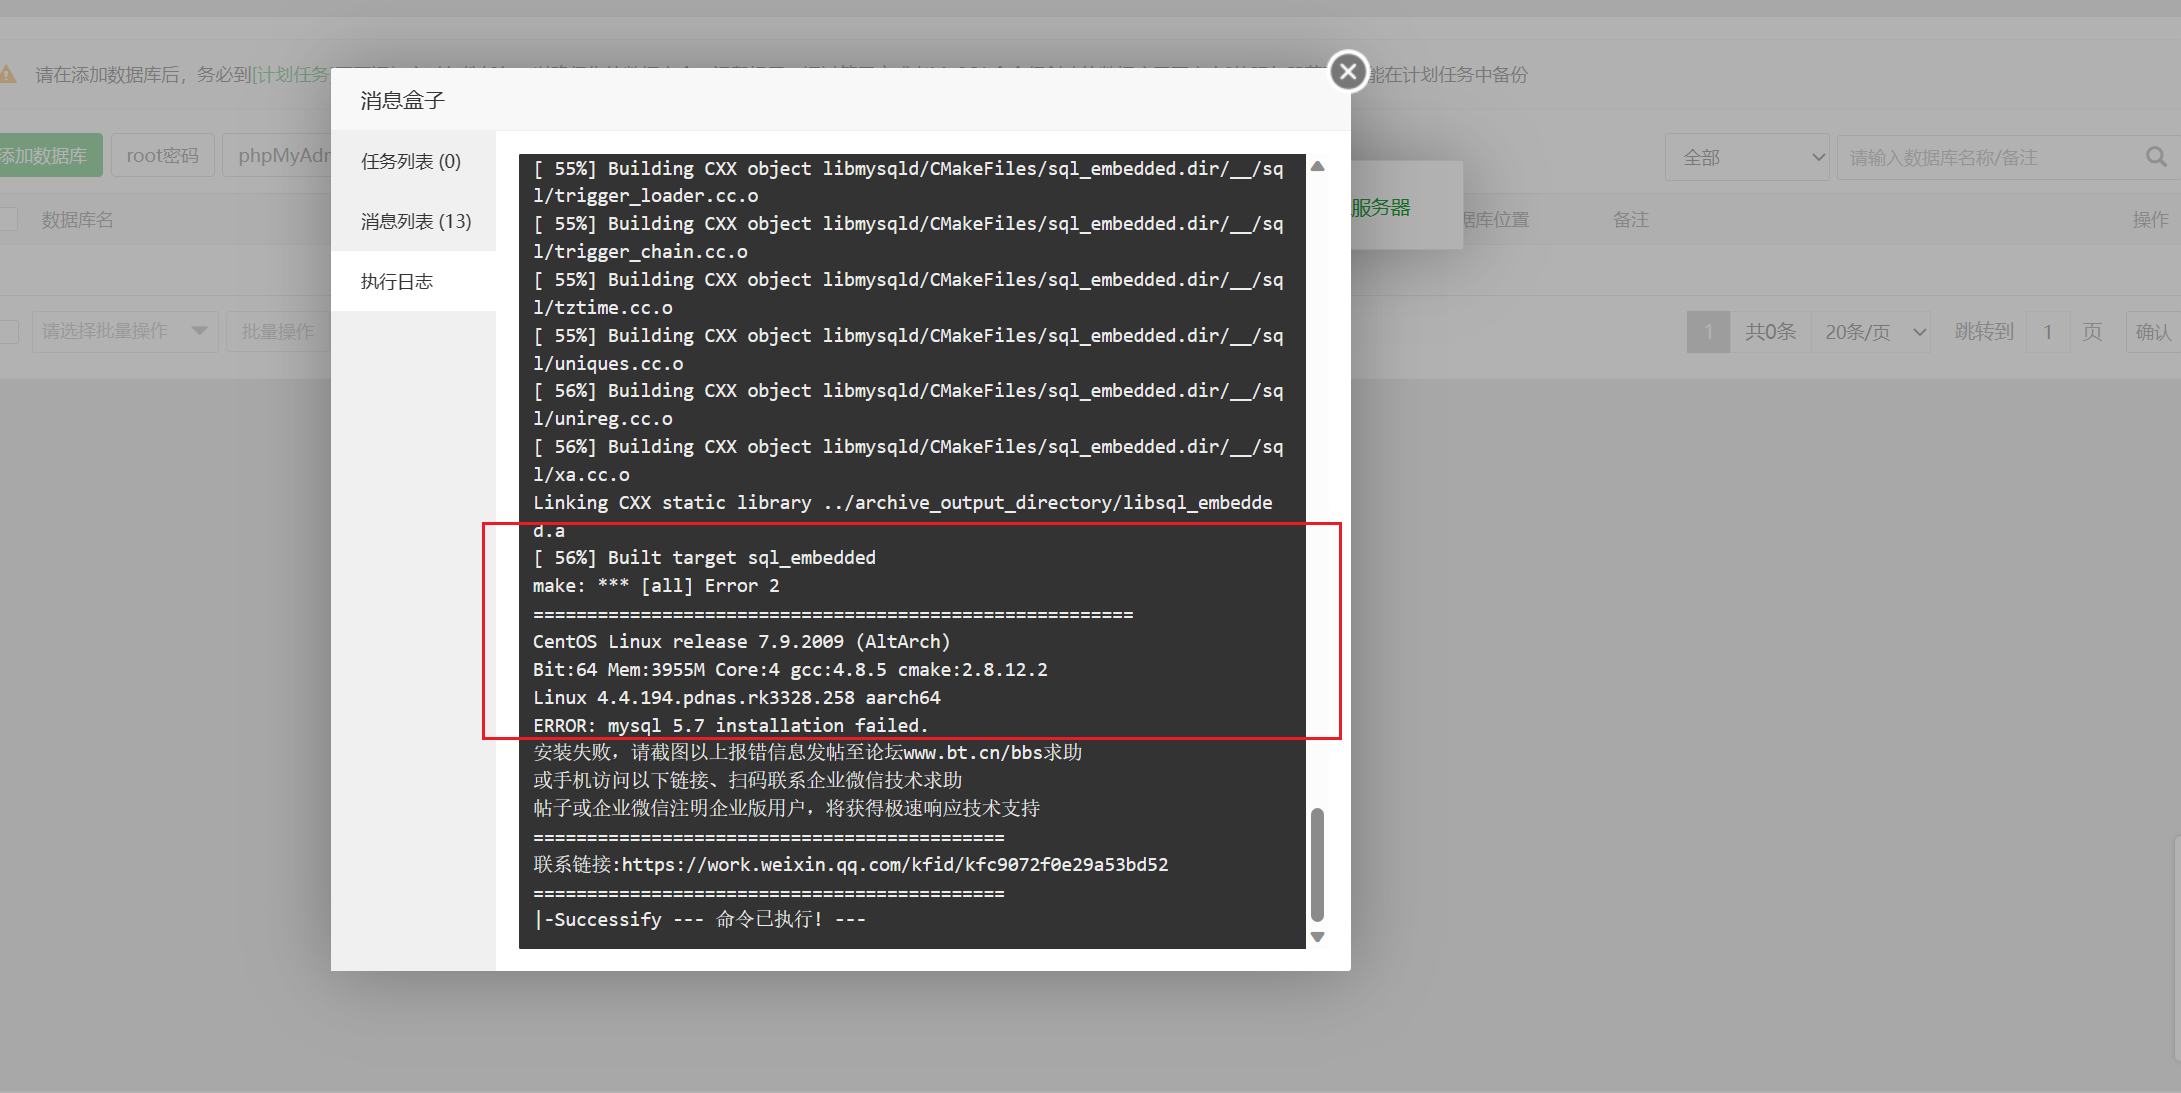Toggle the select-all checkbox in table header

(8, 219)
